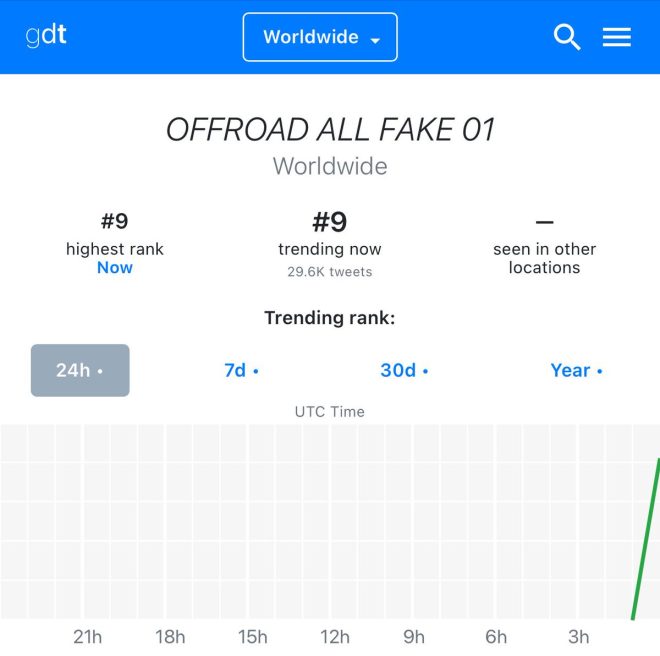The width and height of the screenshot is (660, 656).
Task: Click the OFFROAD ALL FAKE 01 title
Action: (330, 129)
